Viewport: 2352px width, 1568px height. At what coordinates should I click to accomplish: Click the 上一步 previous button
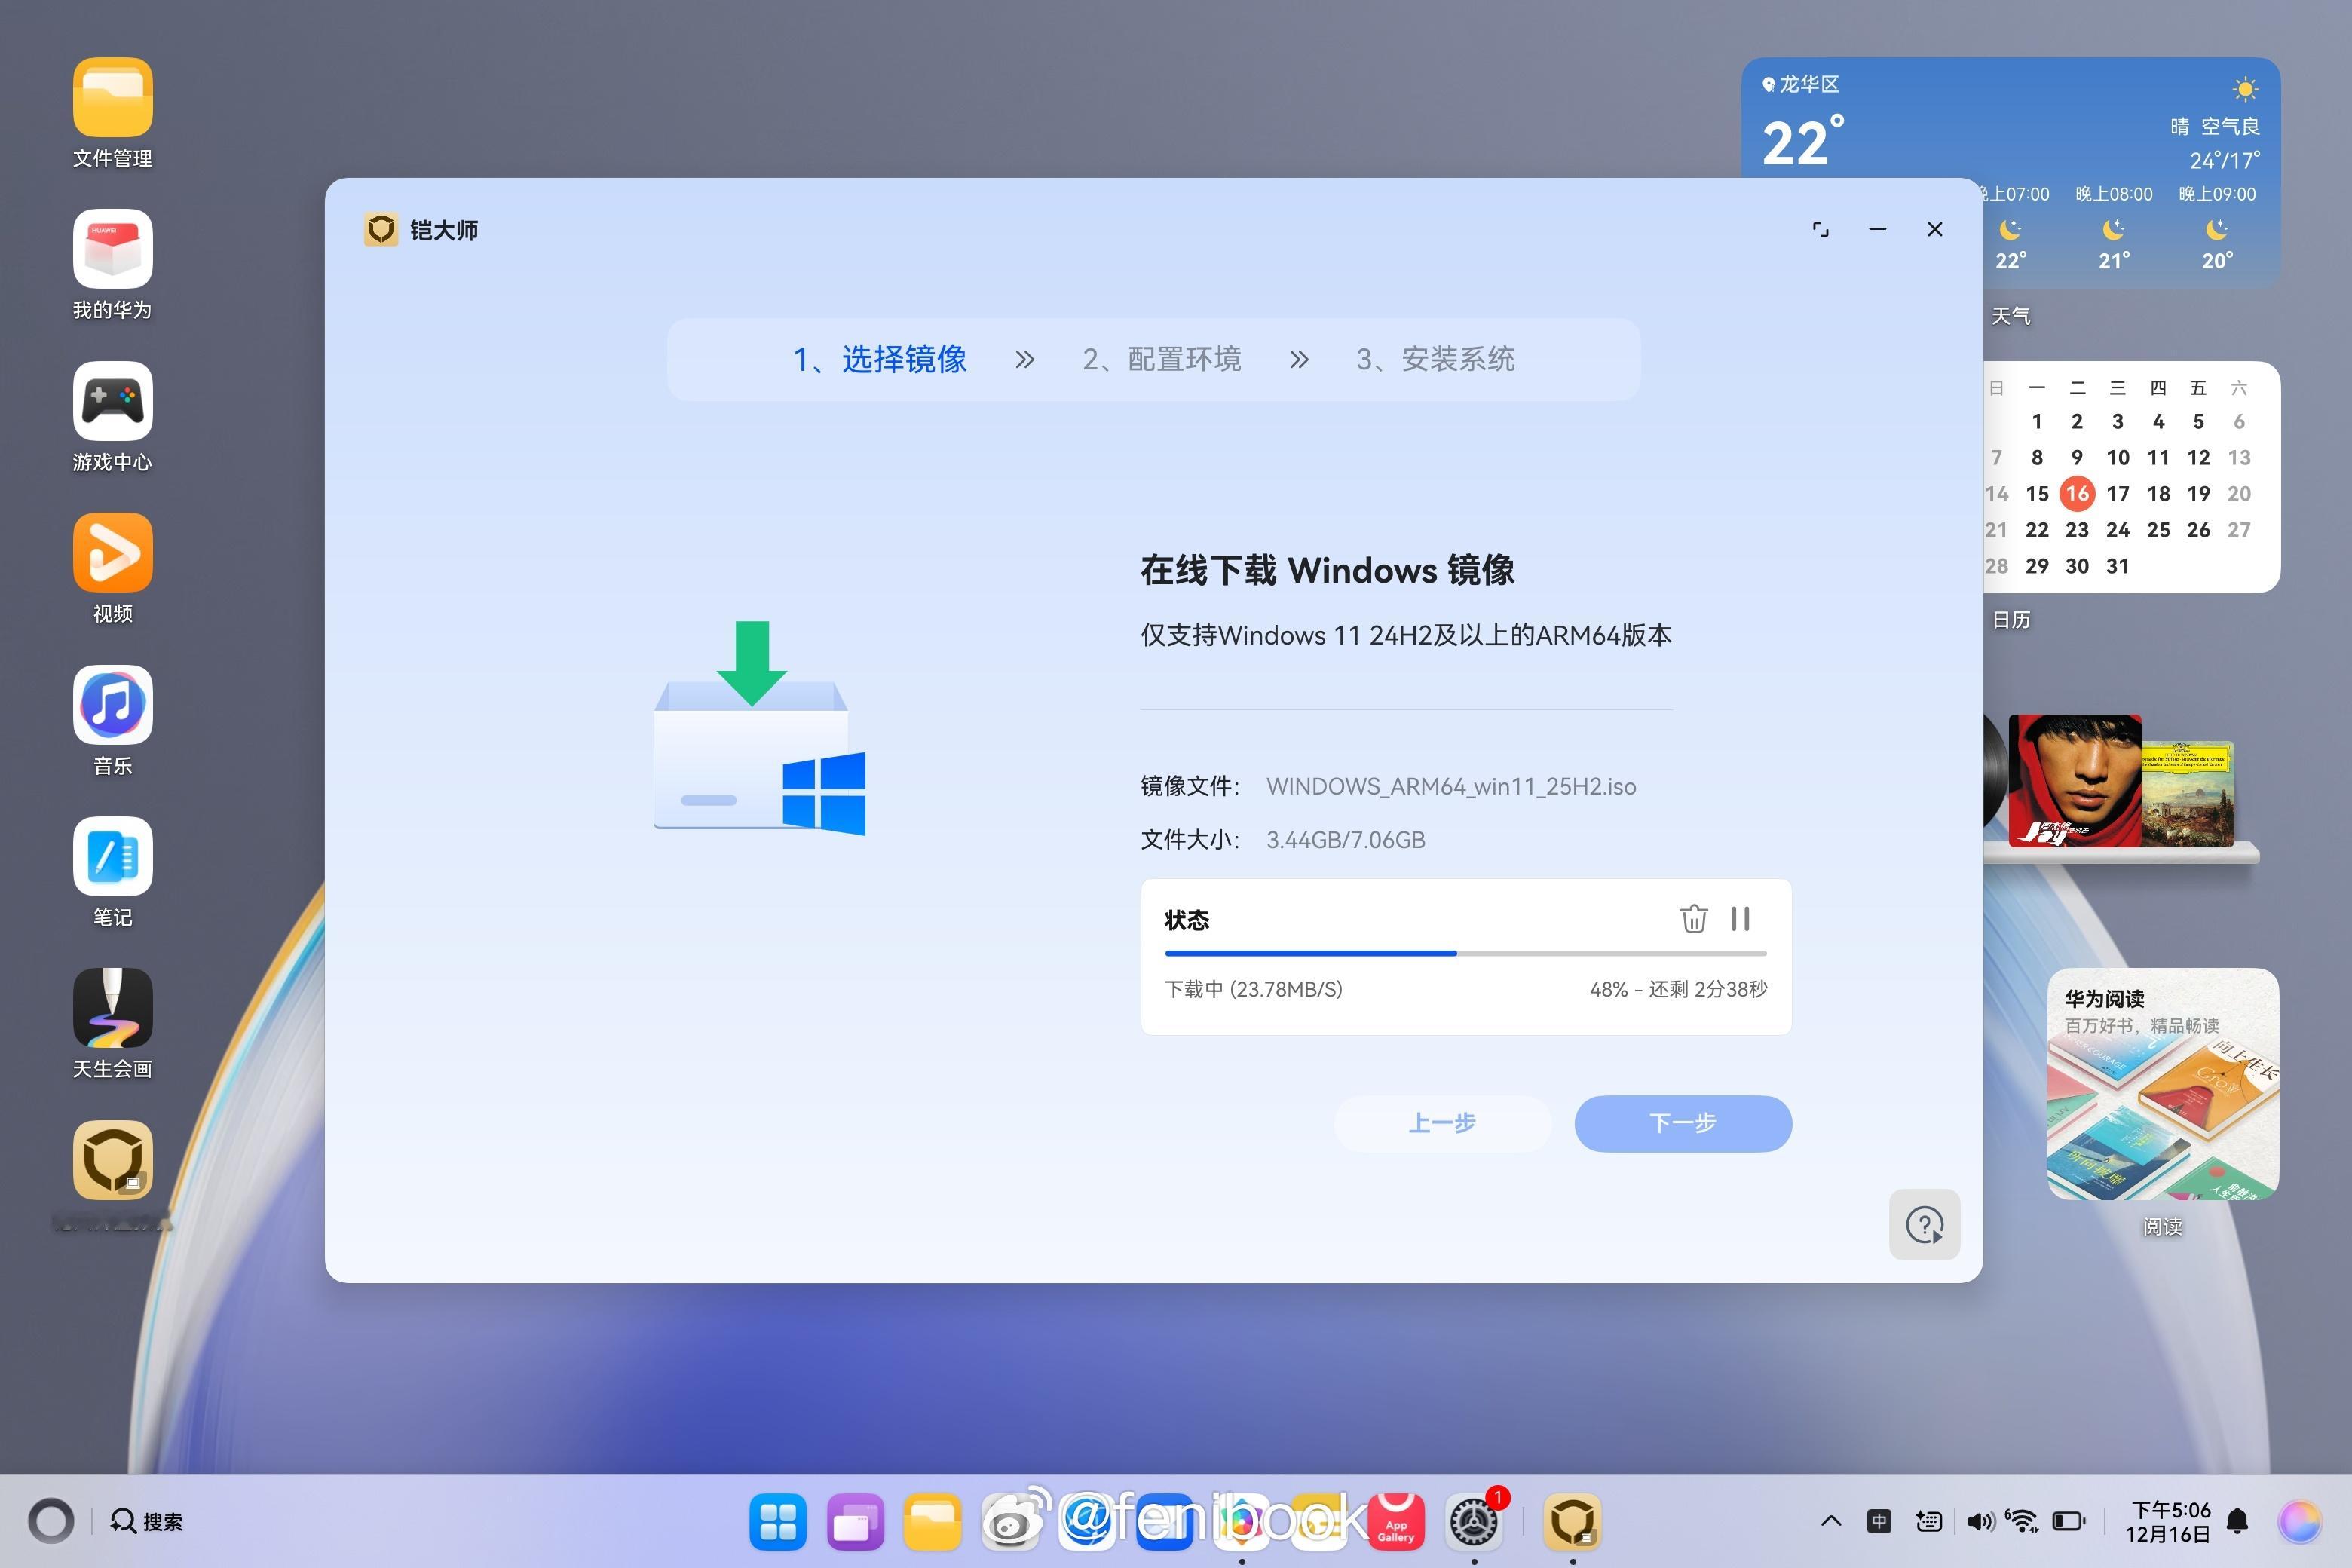pyautogui.click(x=1442, y=1123)
